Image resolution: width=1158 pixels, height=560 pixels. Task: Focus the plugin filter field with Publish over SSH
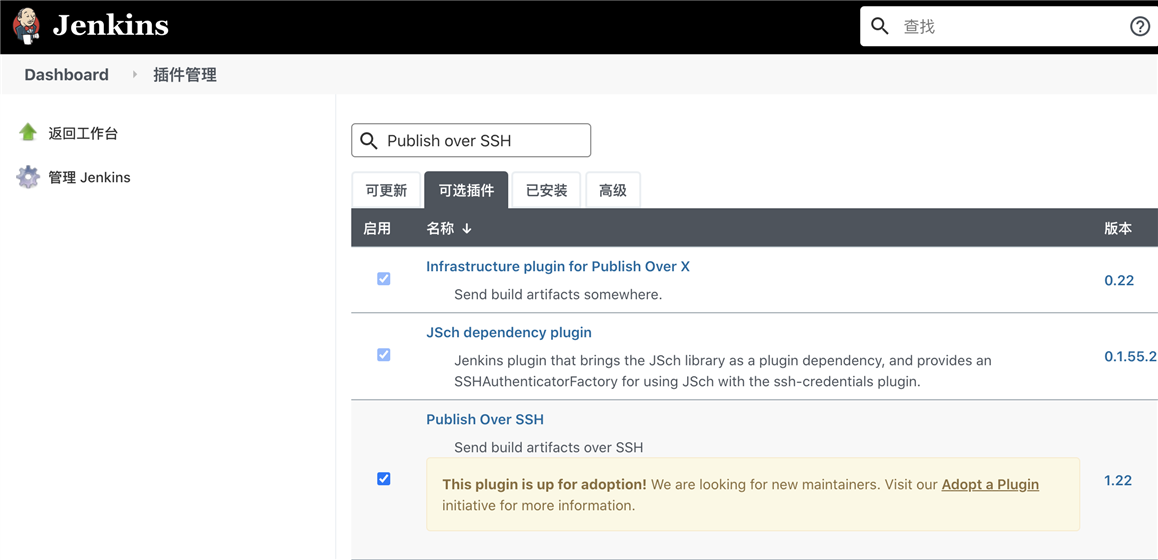pyautogui.click(x=471, y=140)
